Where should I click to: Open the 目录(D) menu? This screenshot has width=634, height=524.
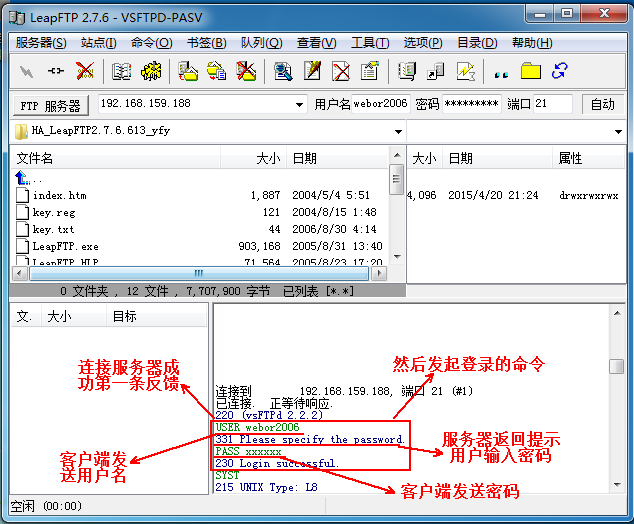(477, 43)
